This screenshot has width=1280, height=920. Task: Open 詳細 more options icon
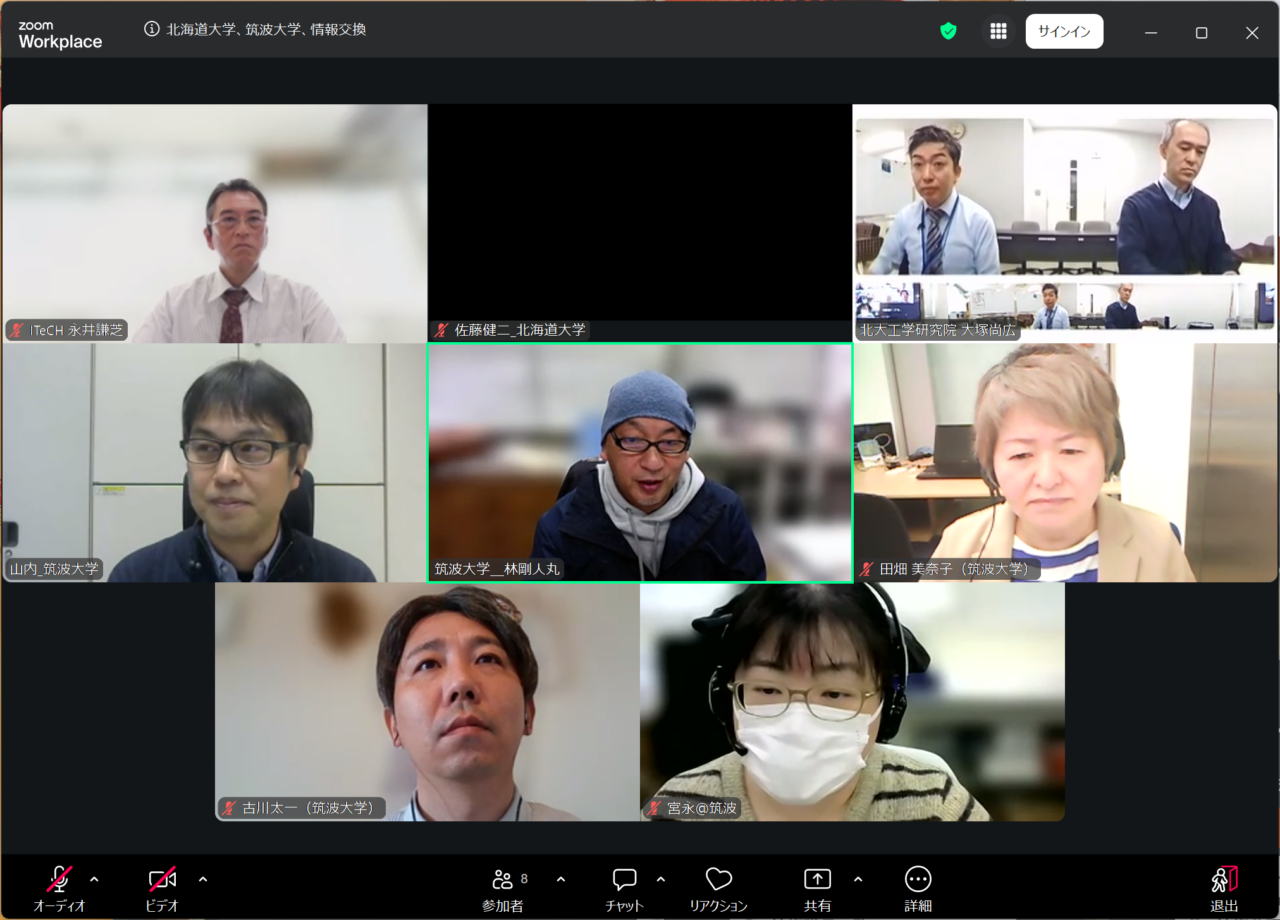917,887
